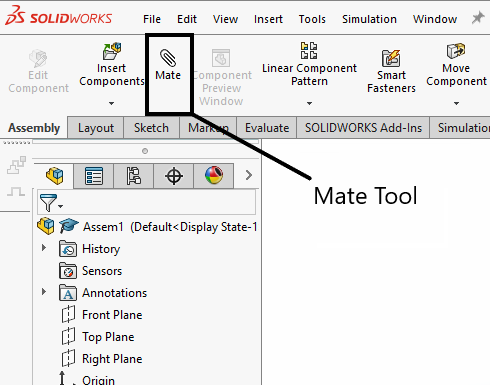490x385 pixels.
Task: Select Top Plane in the tree
Action: (x=108, y=337)
